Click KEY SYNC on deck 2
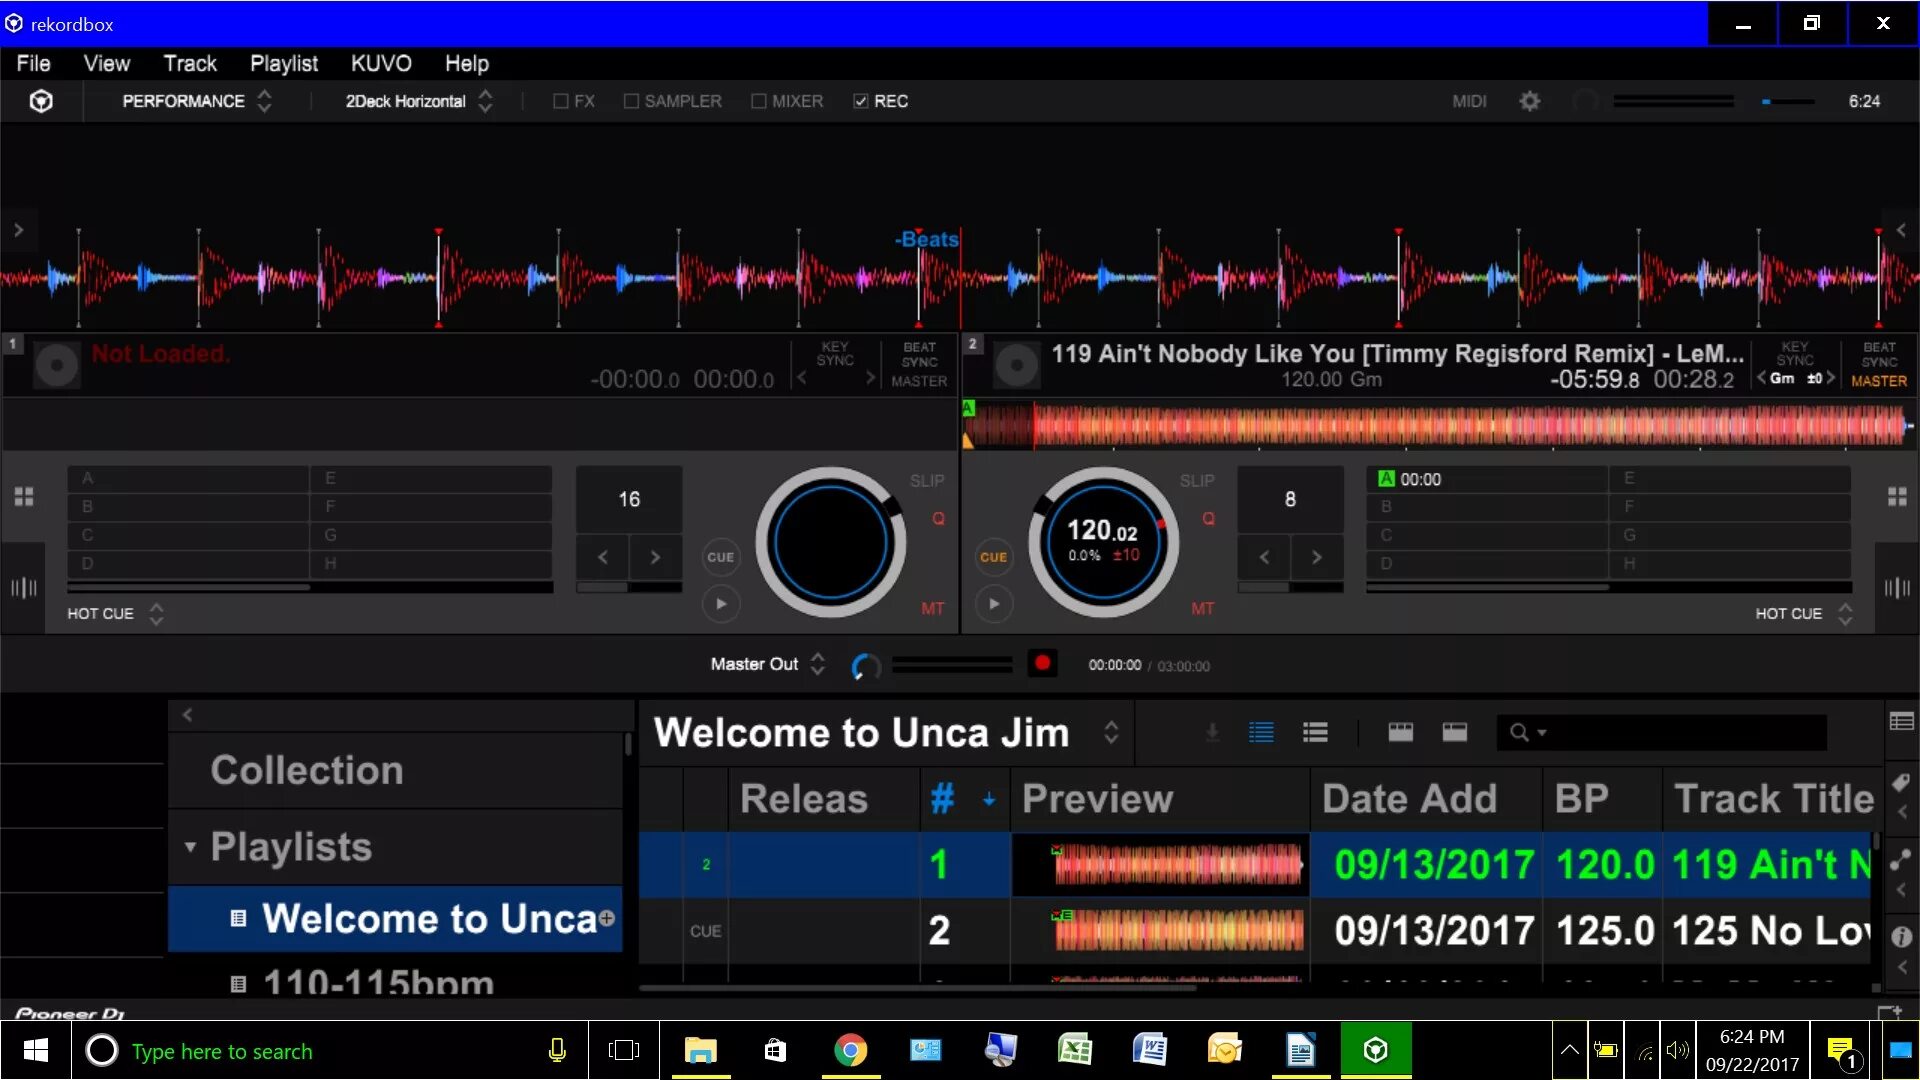The image size is (1920, 1080). pos(1795,354)
